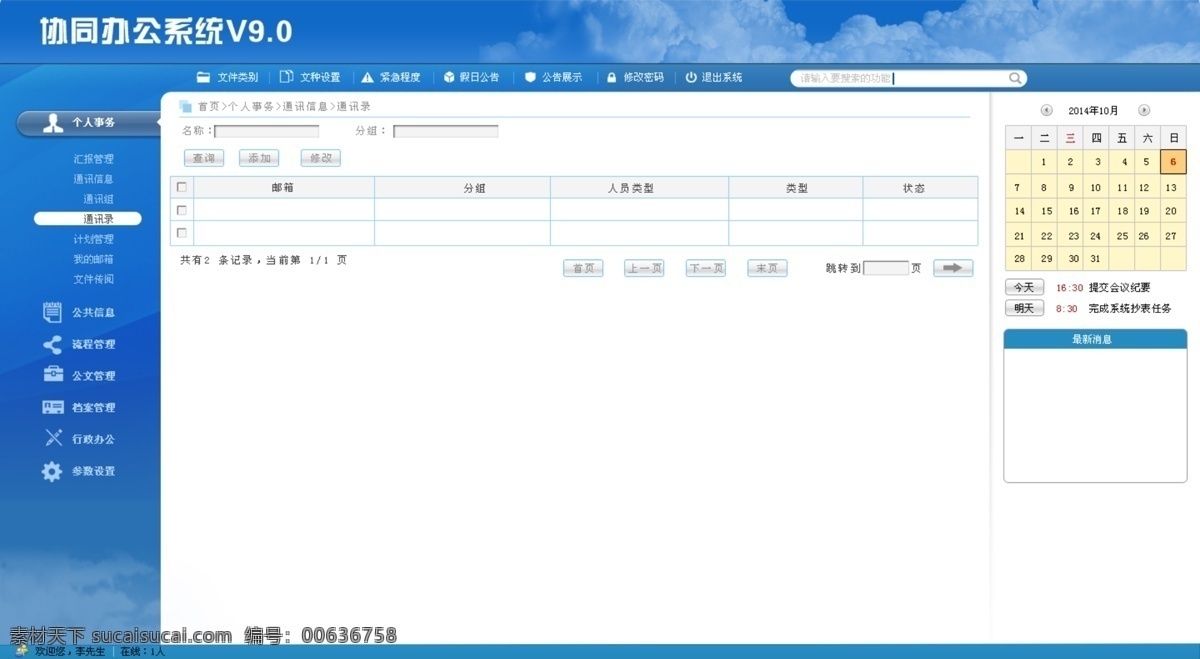Click the 2014年10月 calendar title
The image size is (1200, 659).
[x=1094, y=111]
